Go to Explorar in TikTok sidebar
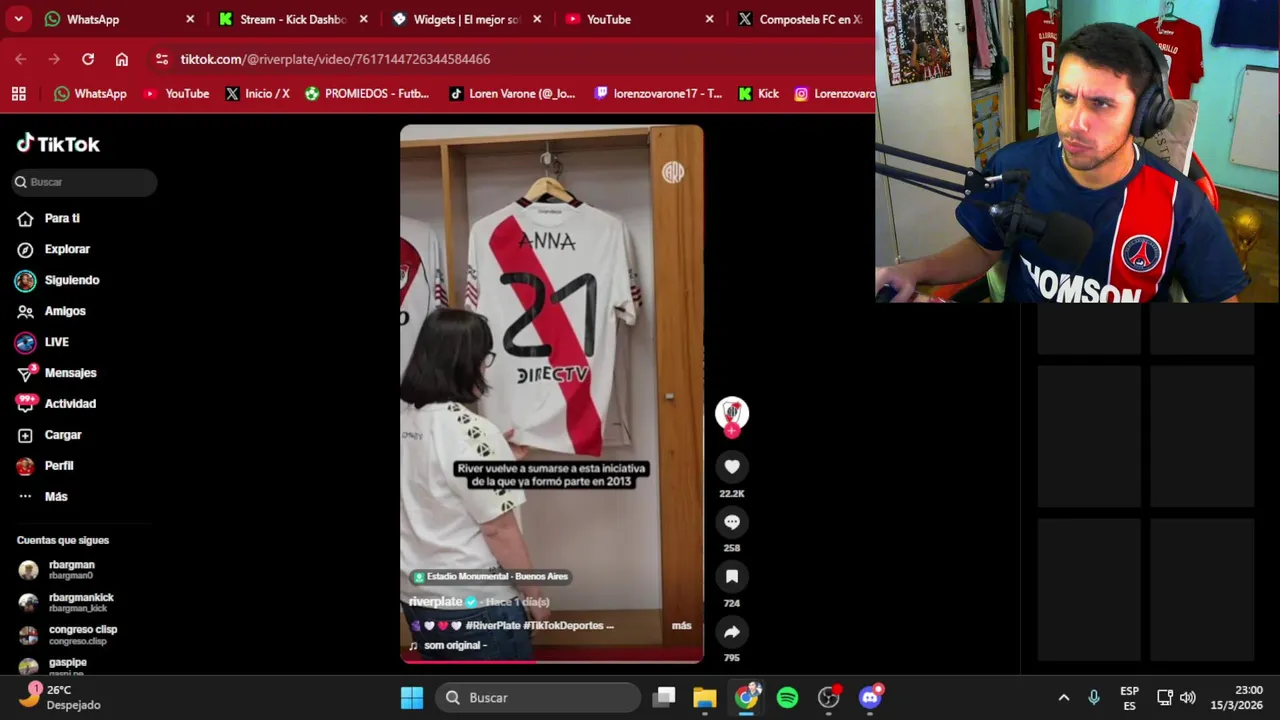Image resolution: width=1280 pixels, height=720 pixels. (x=67, y=249)
